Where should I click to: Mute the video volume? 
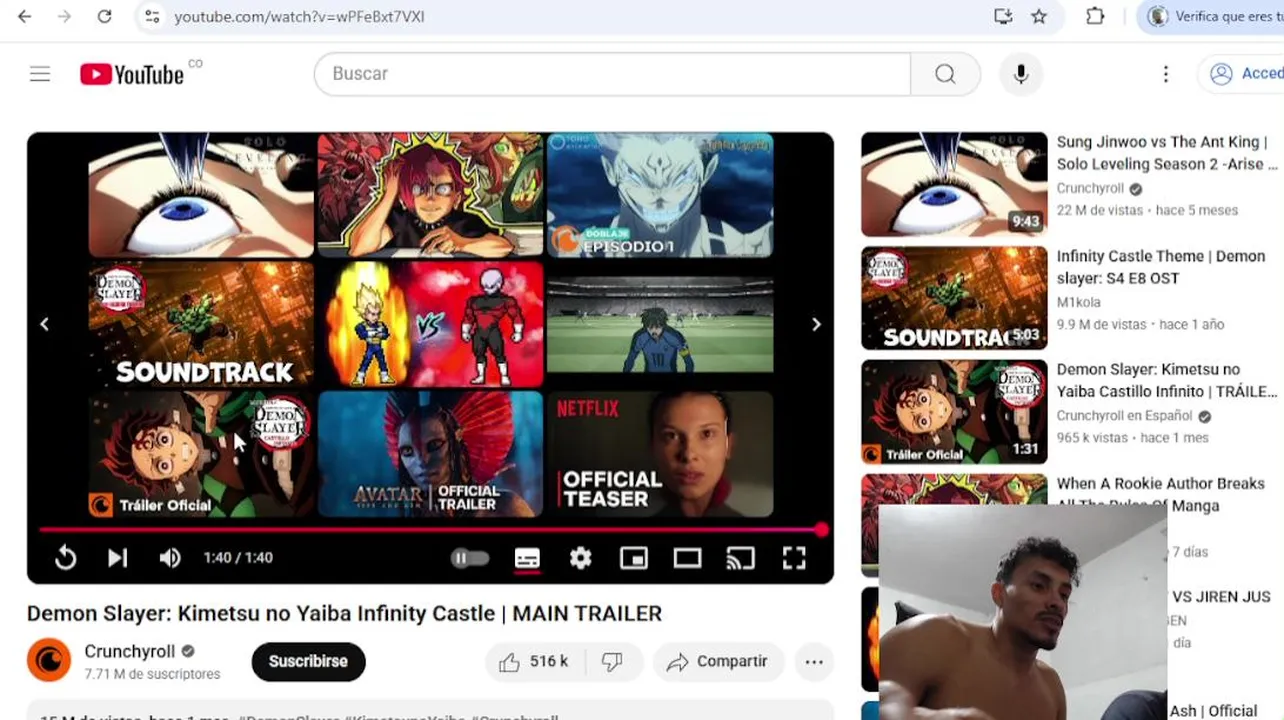pyautogui.click(x=170, y=558)
